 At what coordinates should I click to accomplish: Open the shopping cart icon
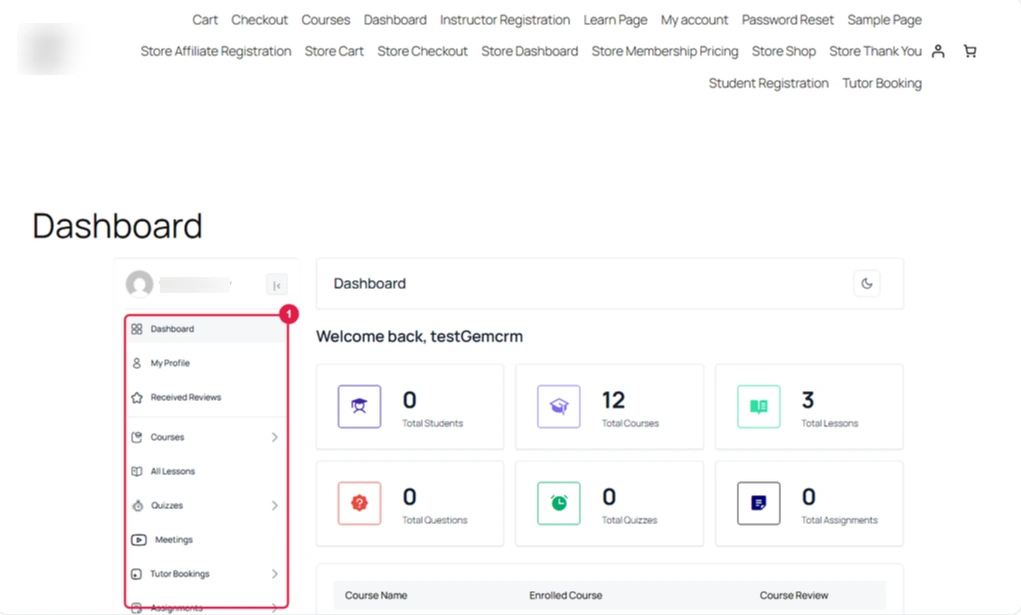(970, 51)
